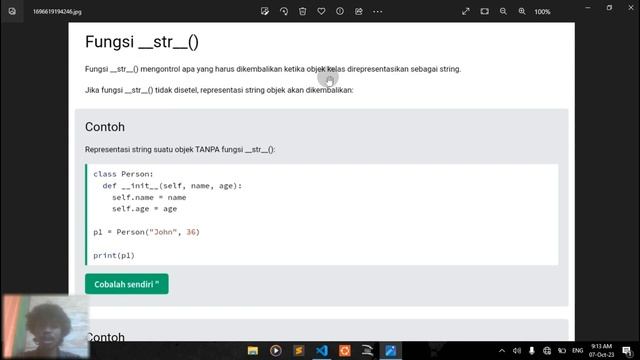Open the notification center icon

[x=627, y=351]
